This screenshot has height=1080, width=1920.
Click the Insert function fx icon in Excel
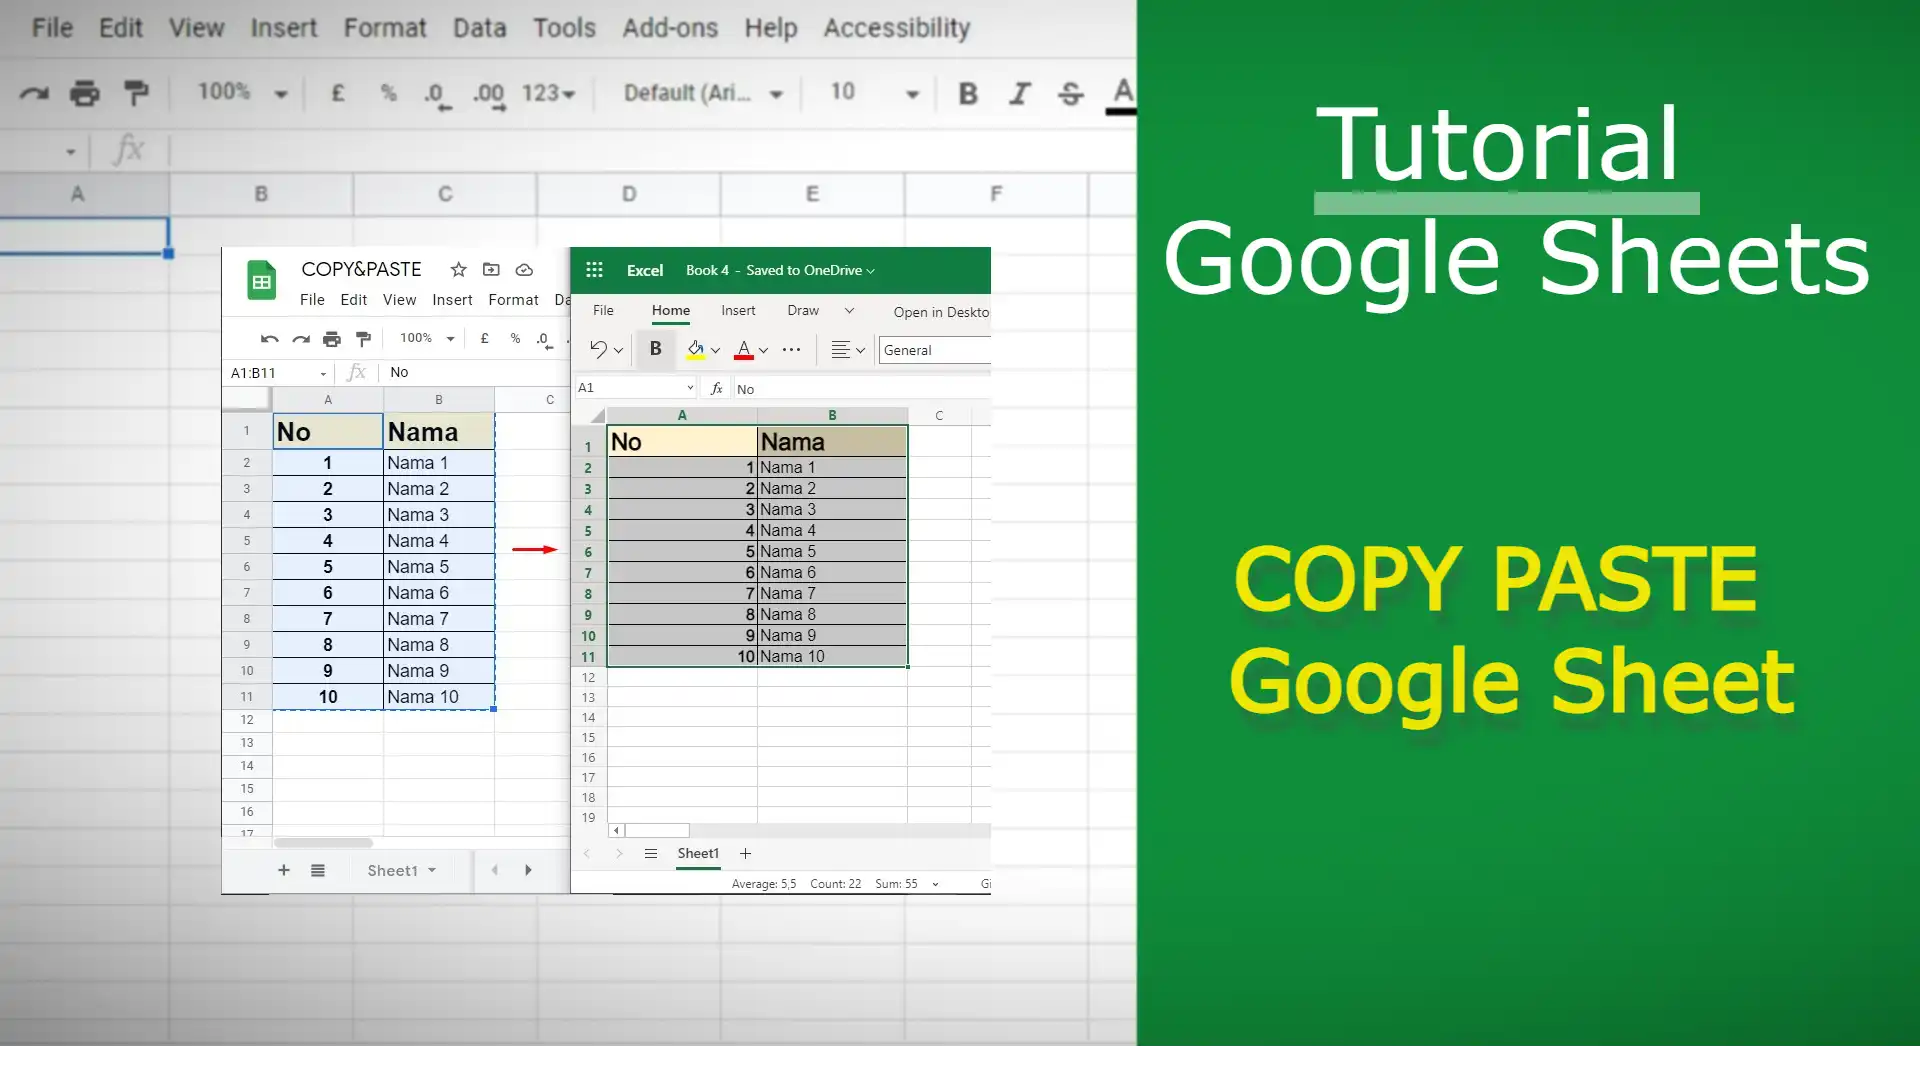tap(716, 388)
